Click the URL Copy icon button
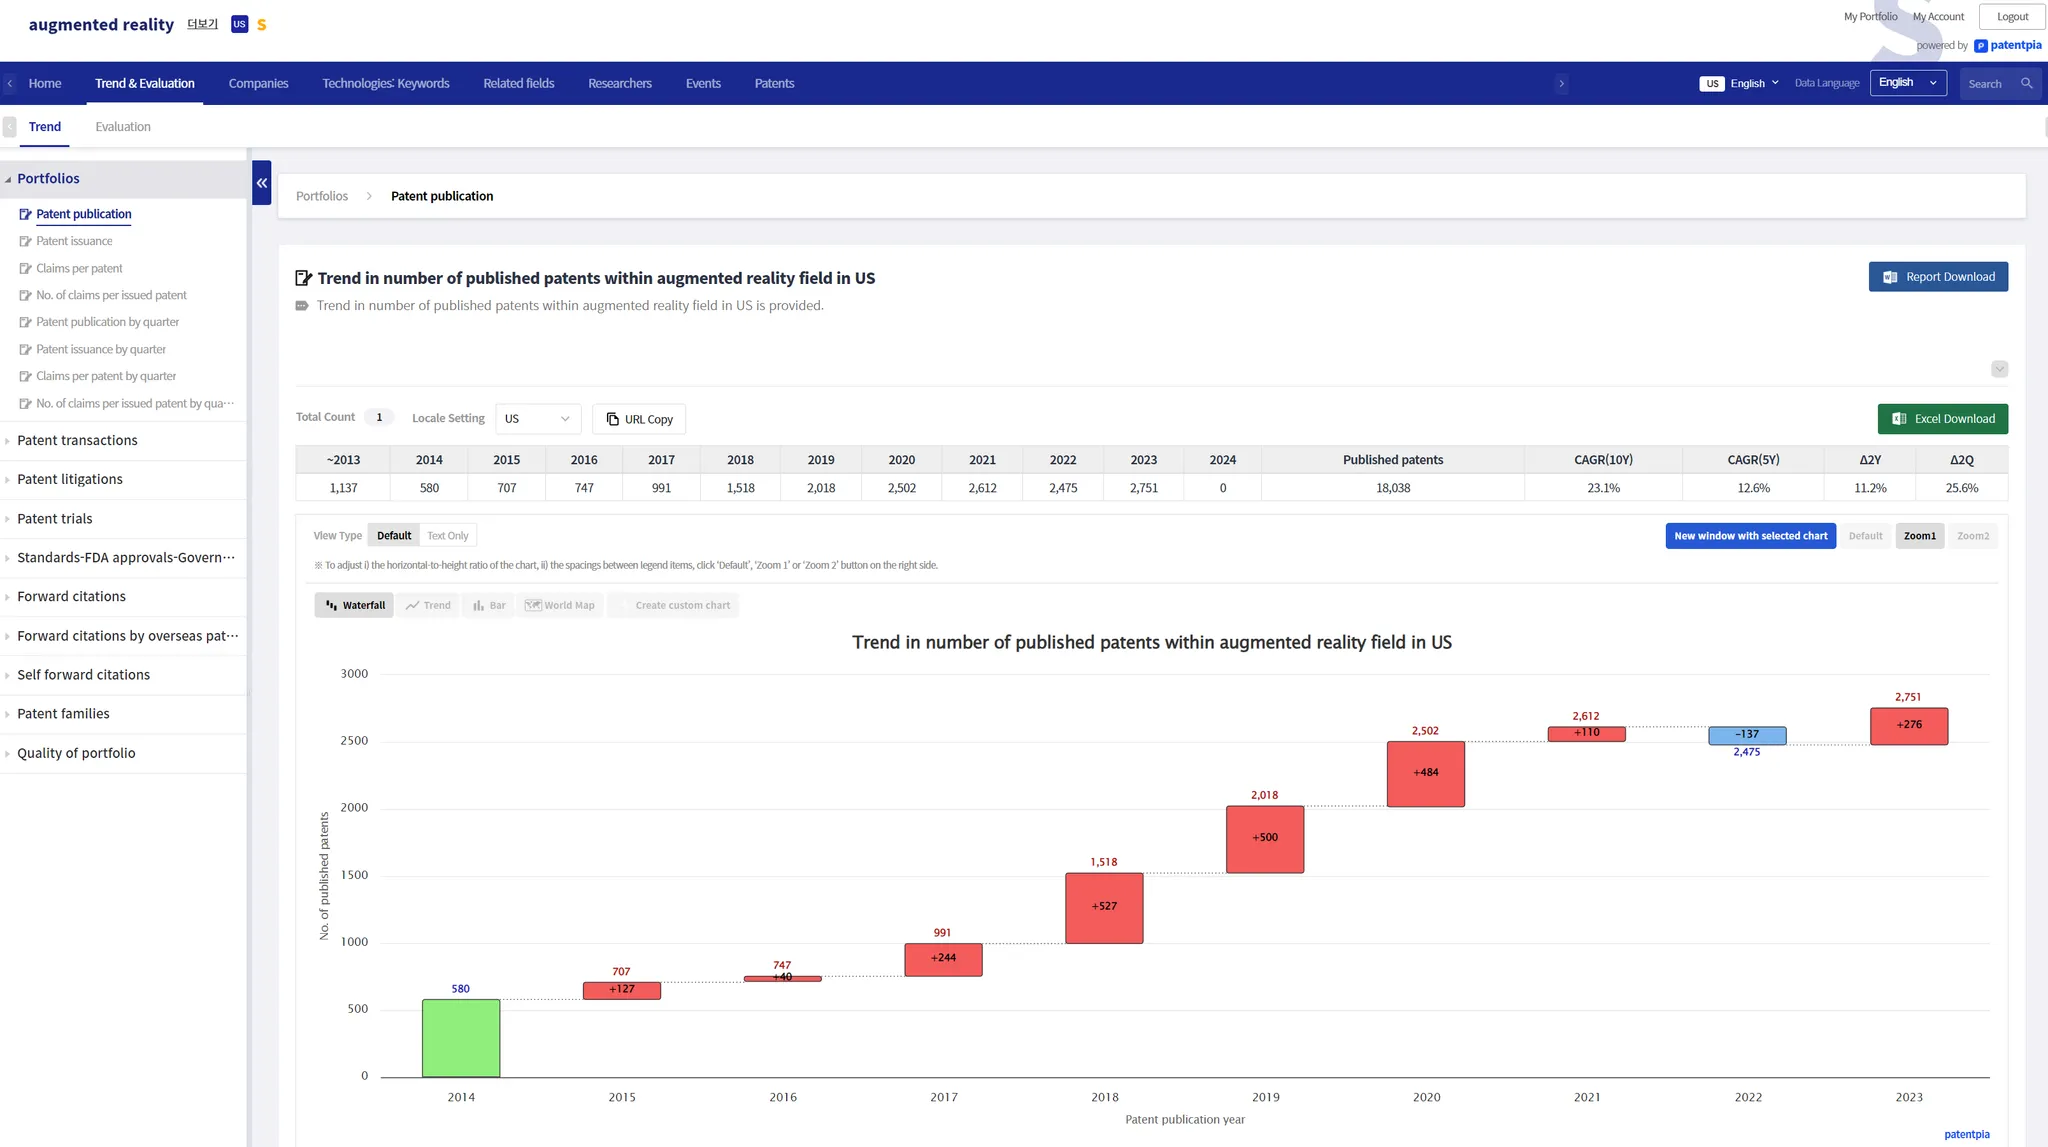Viewport: 2048px width, 1147px height. 639,419
